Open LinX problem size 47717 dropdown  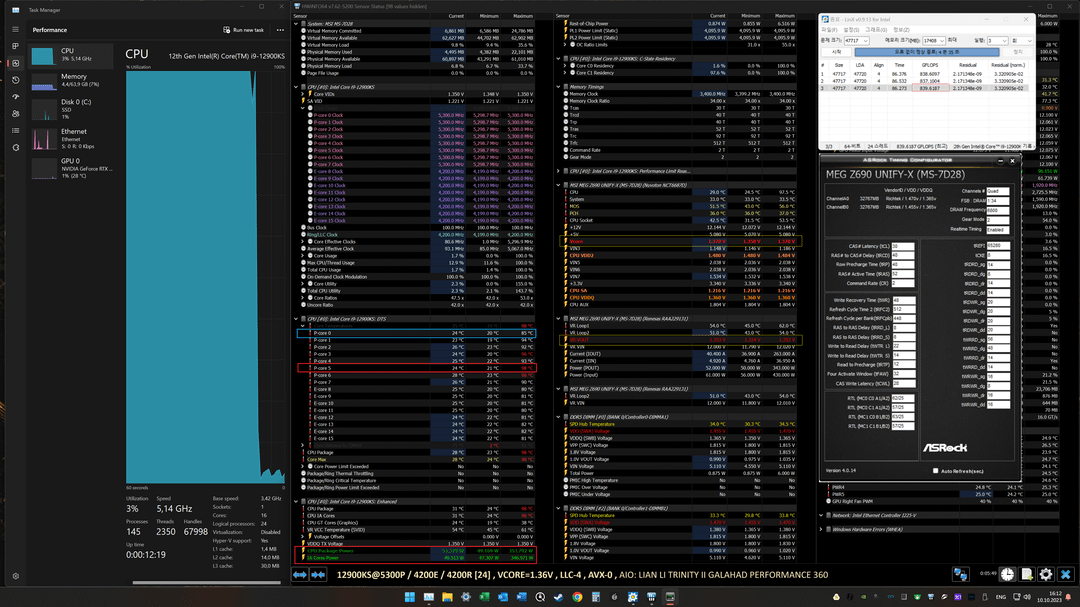856,41
